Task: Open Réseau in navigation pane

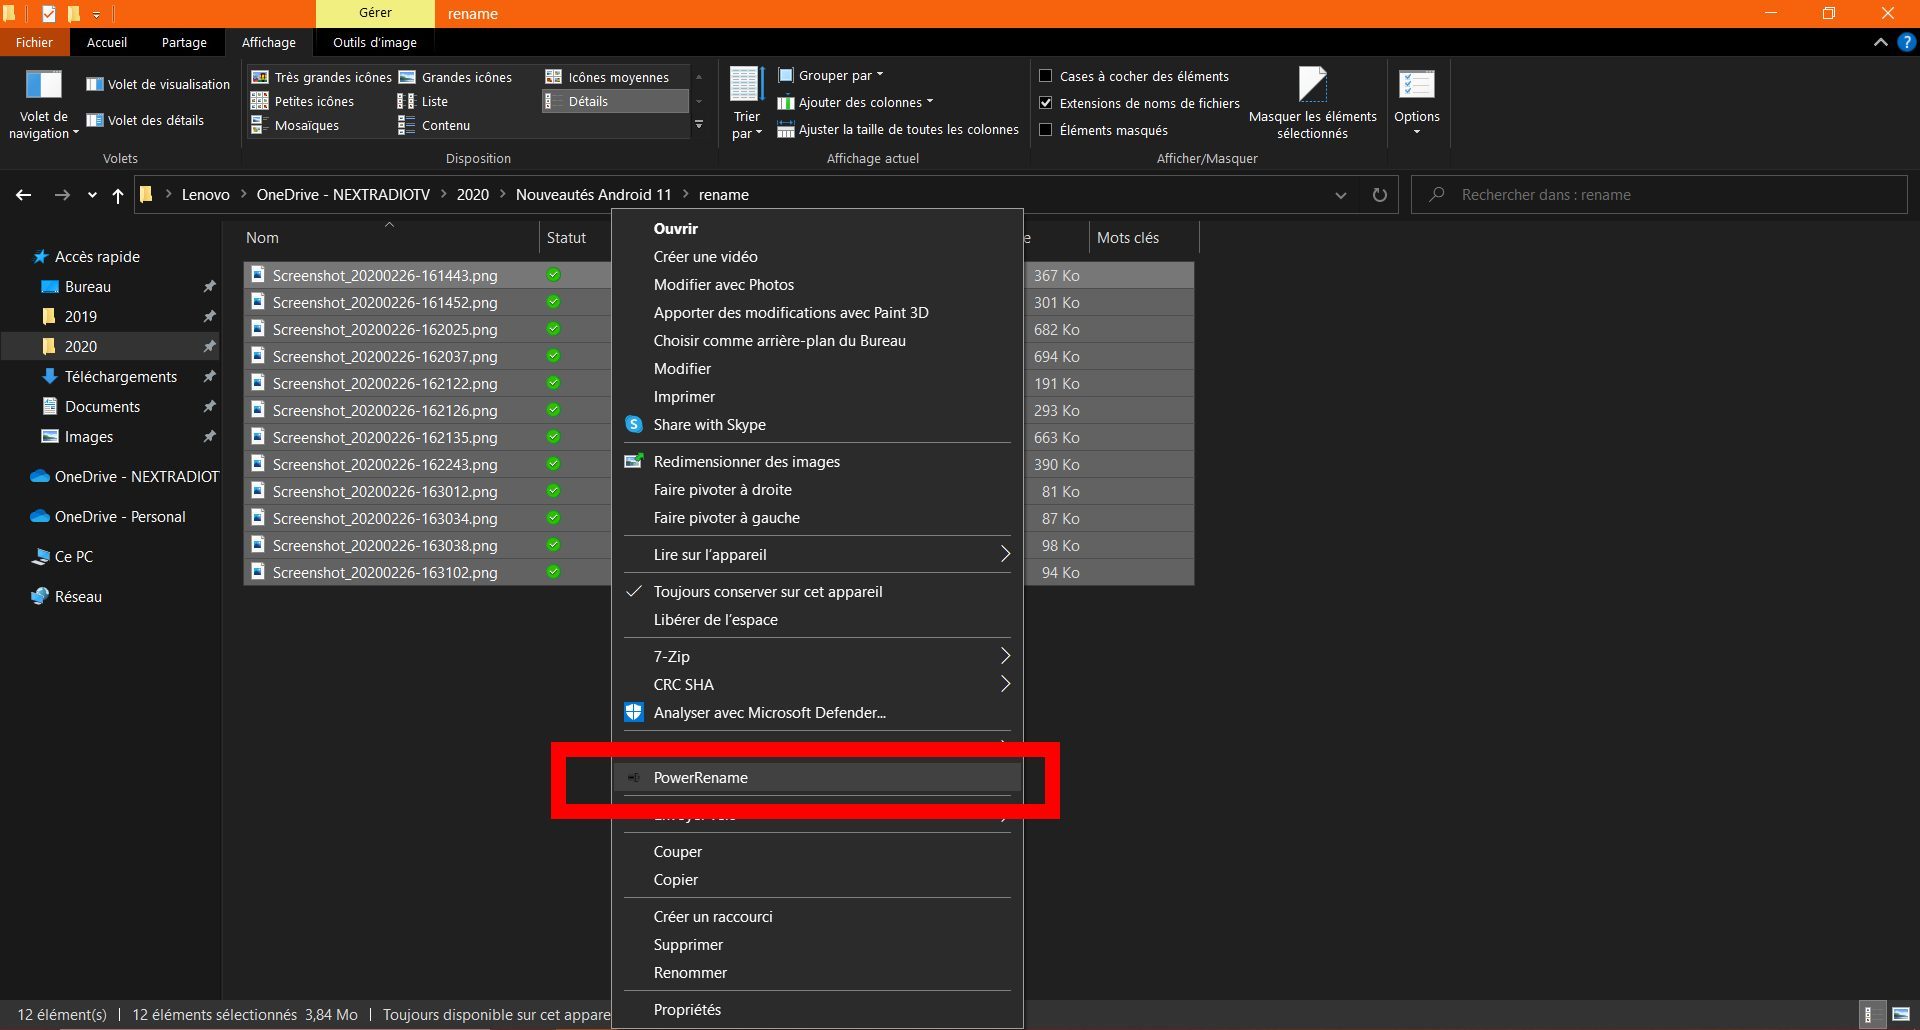Action: (x=67, y=596)
